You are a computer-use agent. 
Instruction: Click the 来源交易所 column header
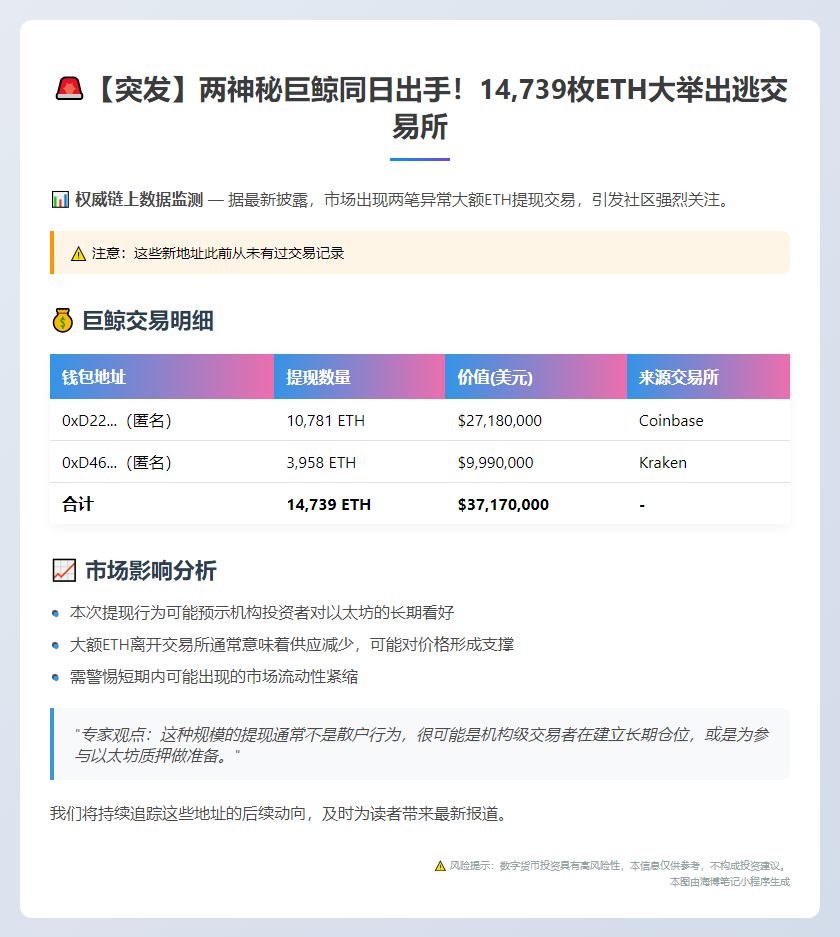[709, 376]
